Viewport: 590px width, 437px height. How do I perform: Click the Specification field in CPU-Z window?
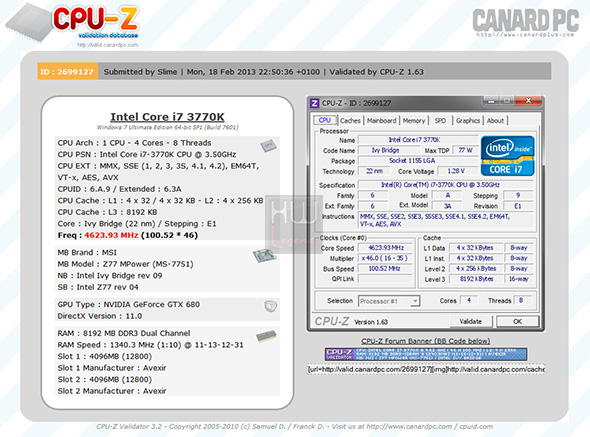pos(446,185)
